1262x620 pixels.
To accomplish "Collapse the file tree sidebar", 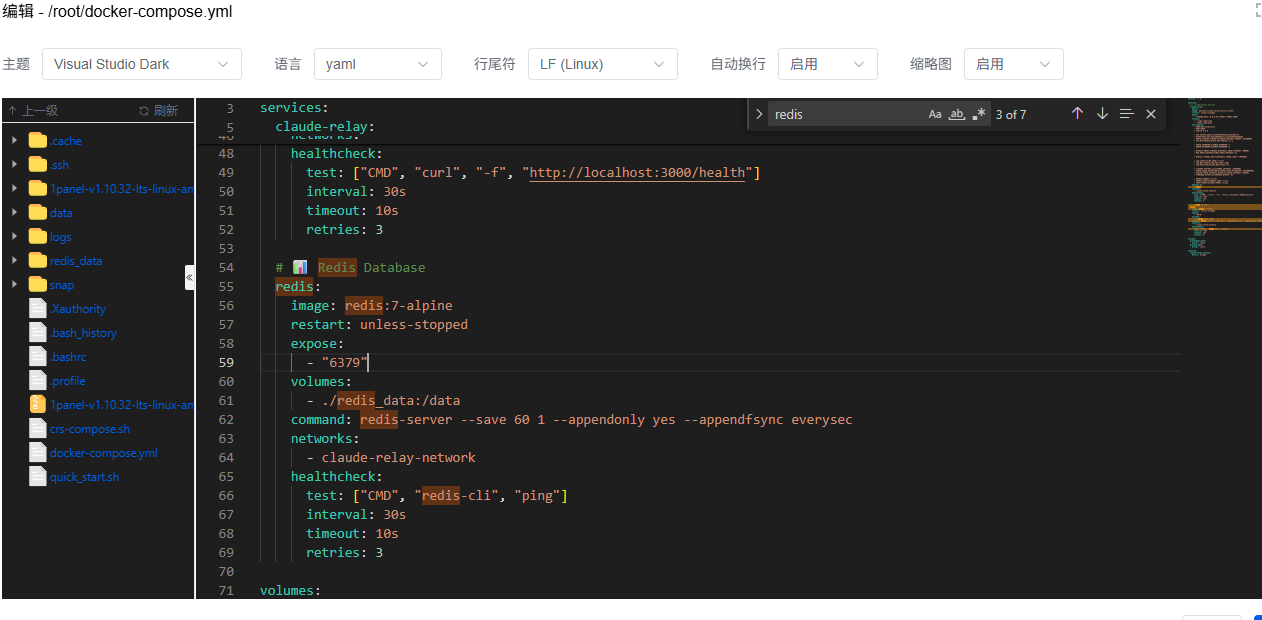I will click(x=189, y=277).
